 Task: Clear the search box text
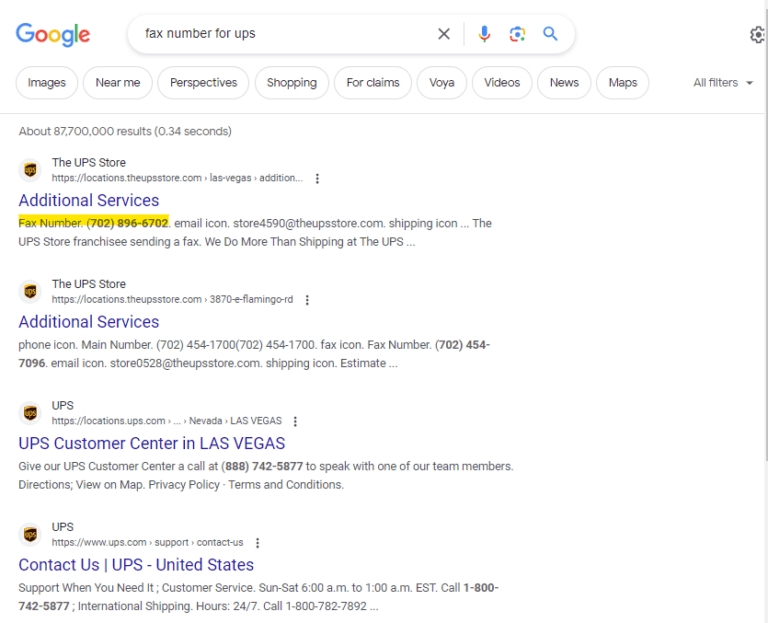pyautogui.click(x=444, y=34)
